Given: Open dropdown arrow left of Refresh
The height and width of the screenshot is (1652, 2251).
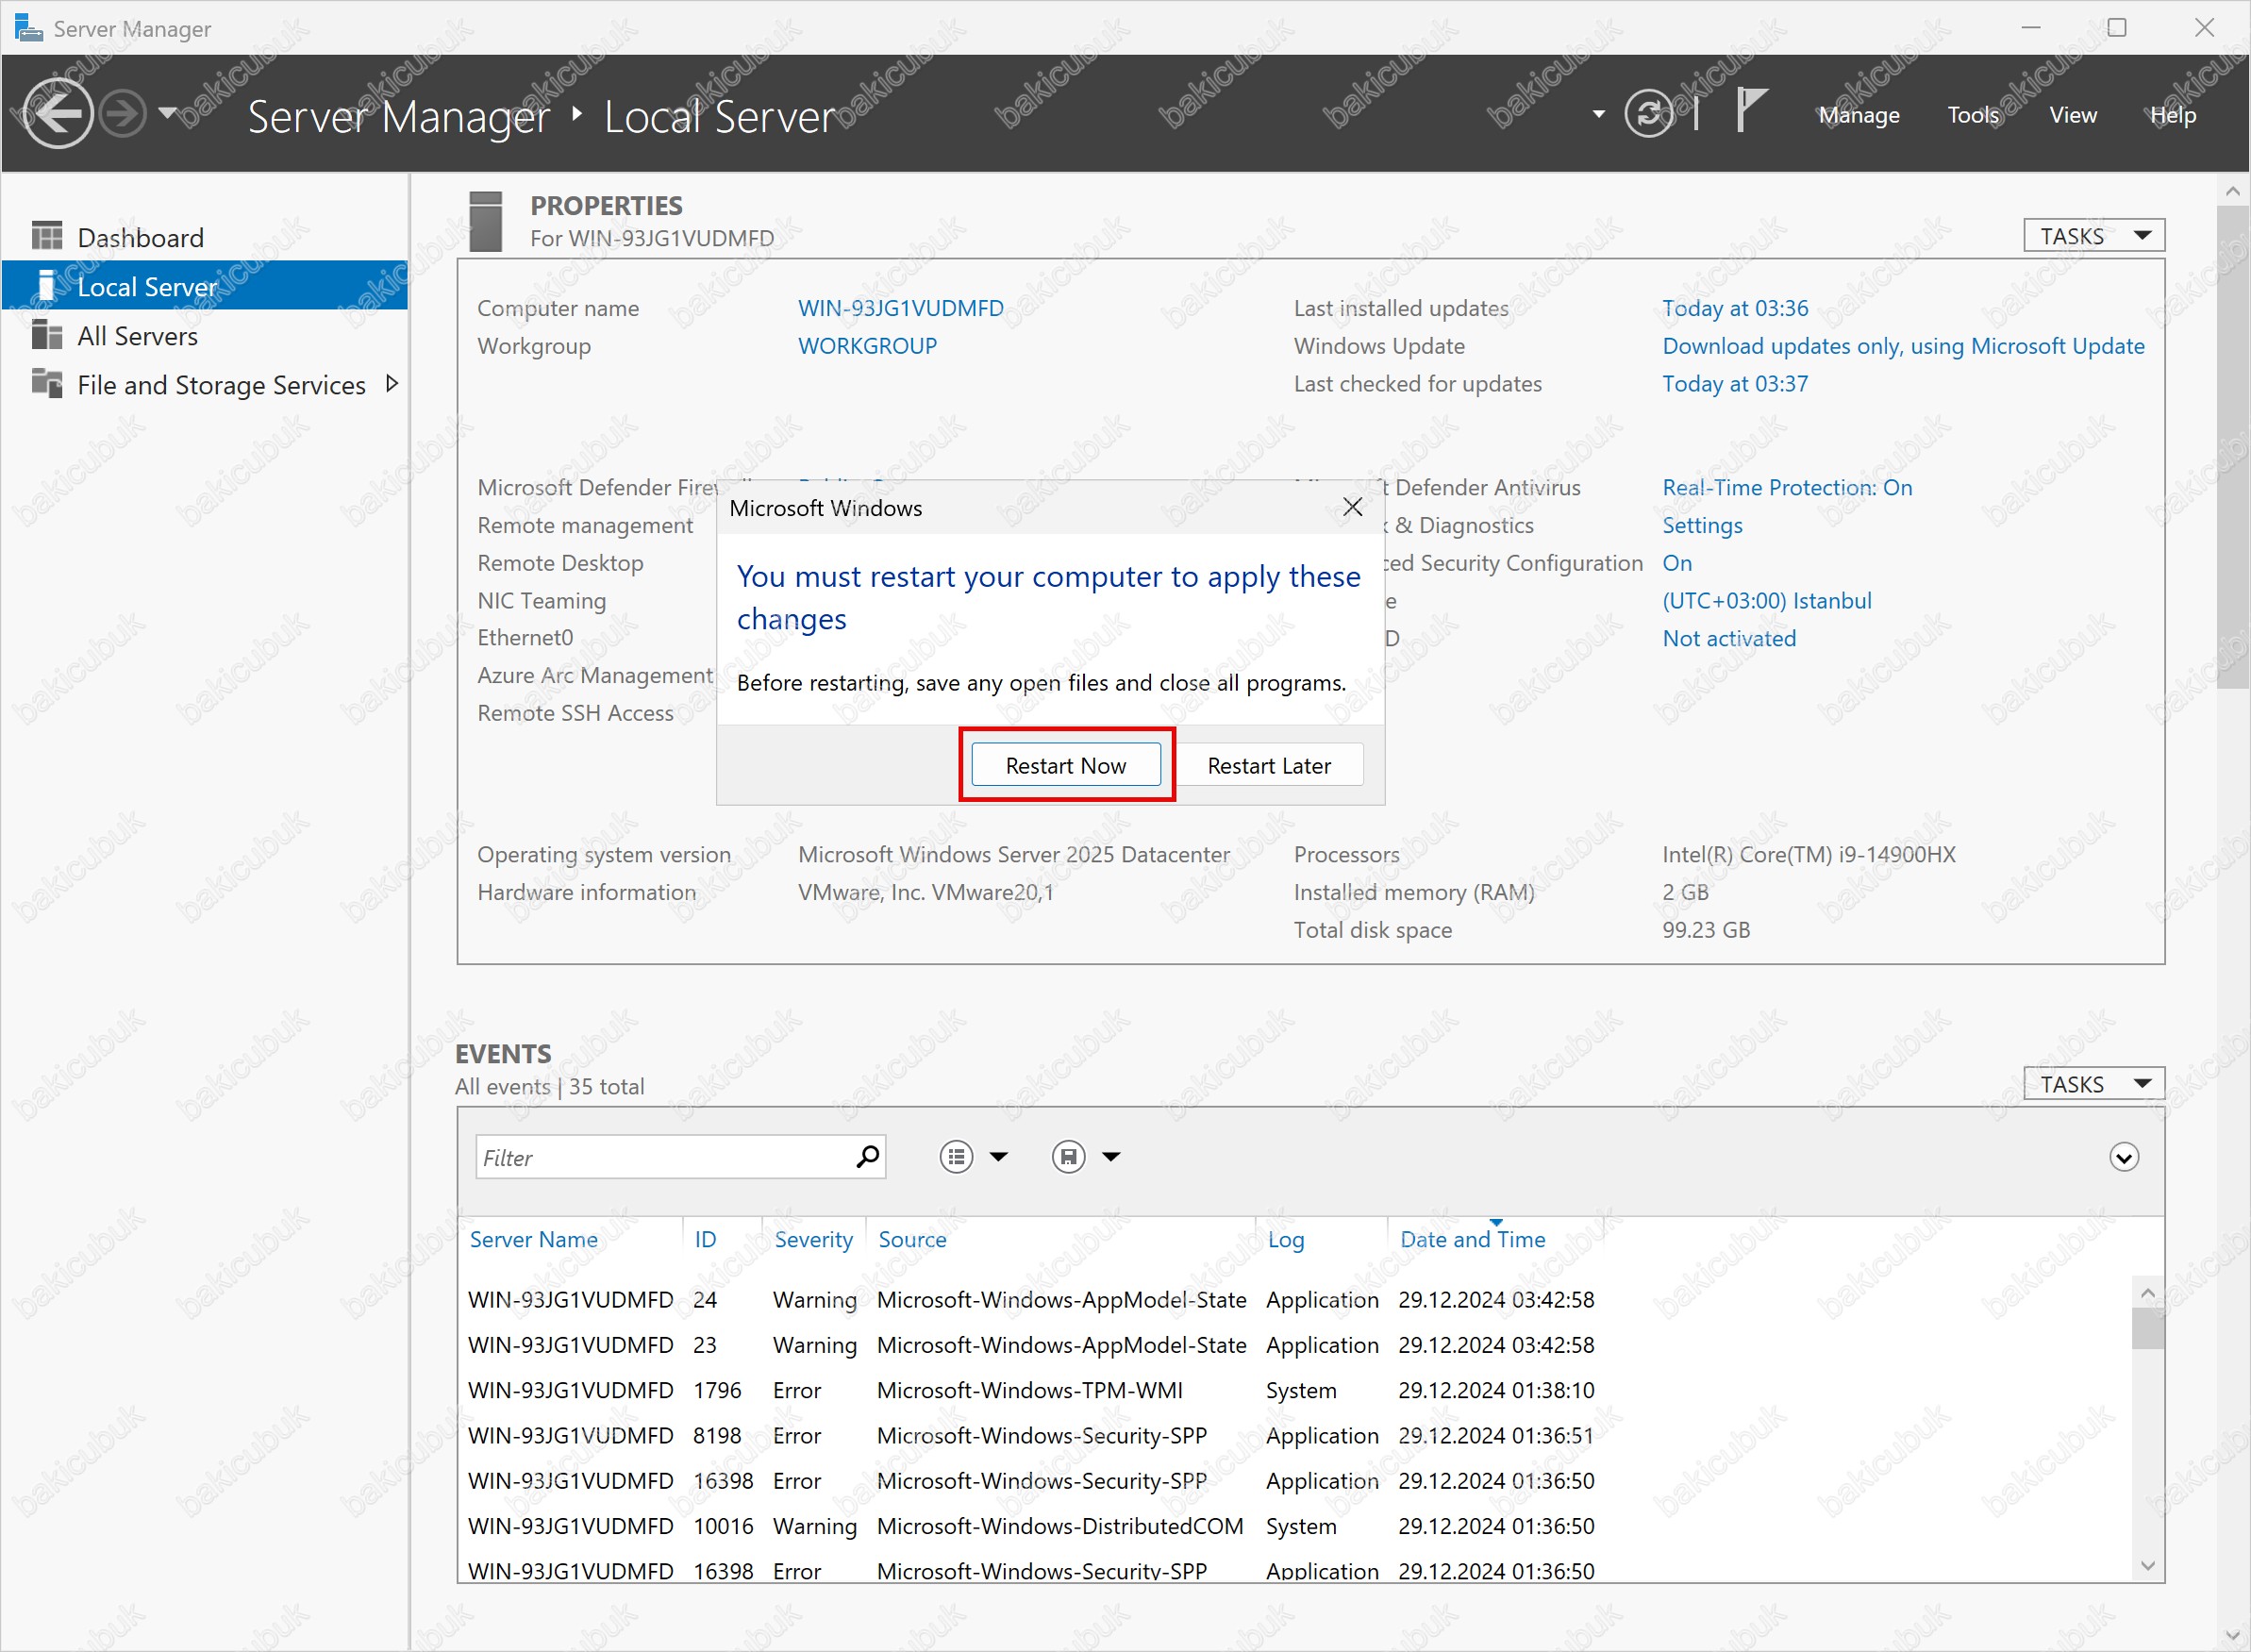Looking at the screenshot, I should coord(1599,114).
